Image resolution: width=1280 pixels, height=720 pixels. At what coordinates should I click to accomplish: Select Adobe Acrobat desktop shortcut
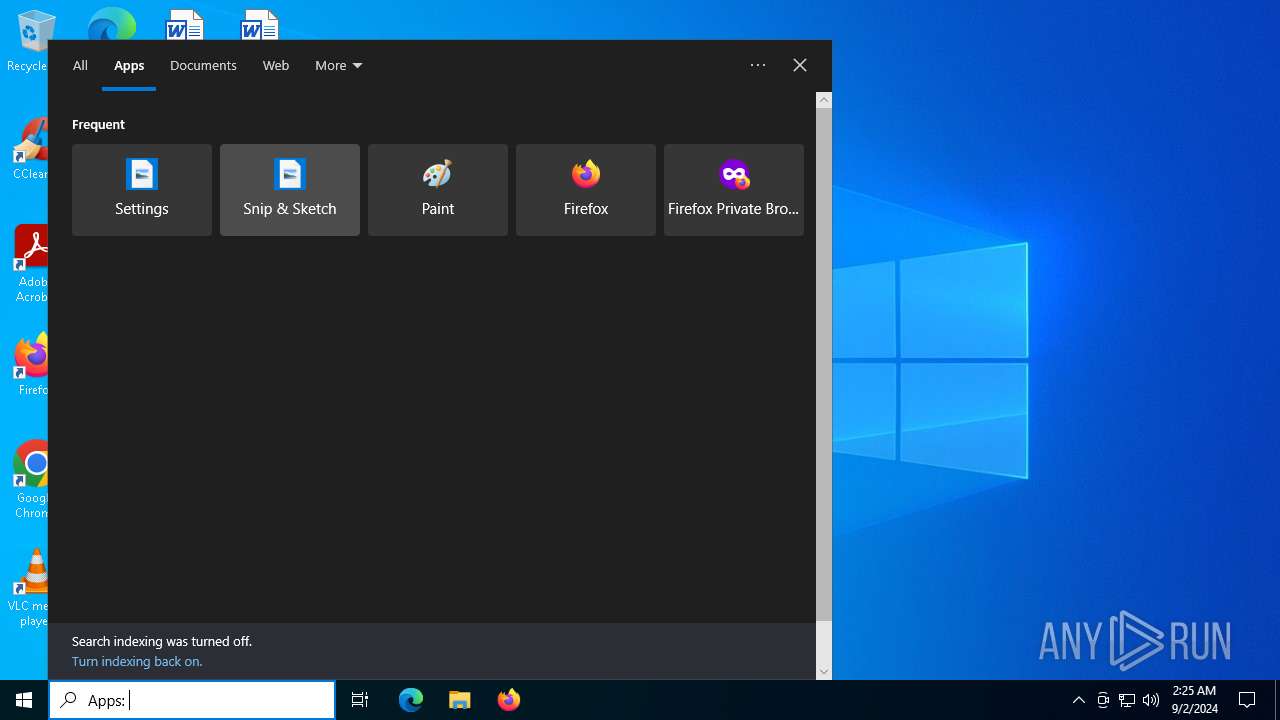[30, 264]
